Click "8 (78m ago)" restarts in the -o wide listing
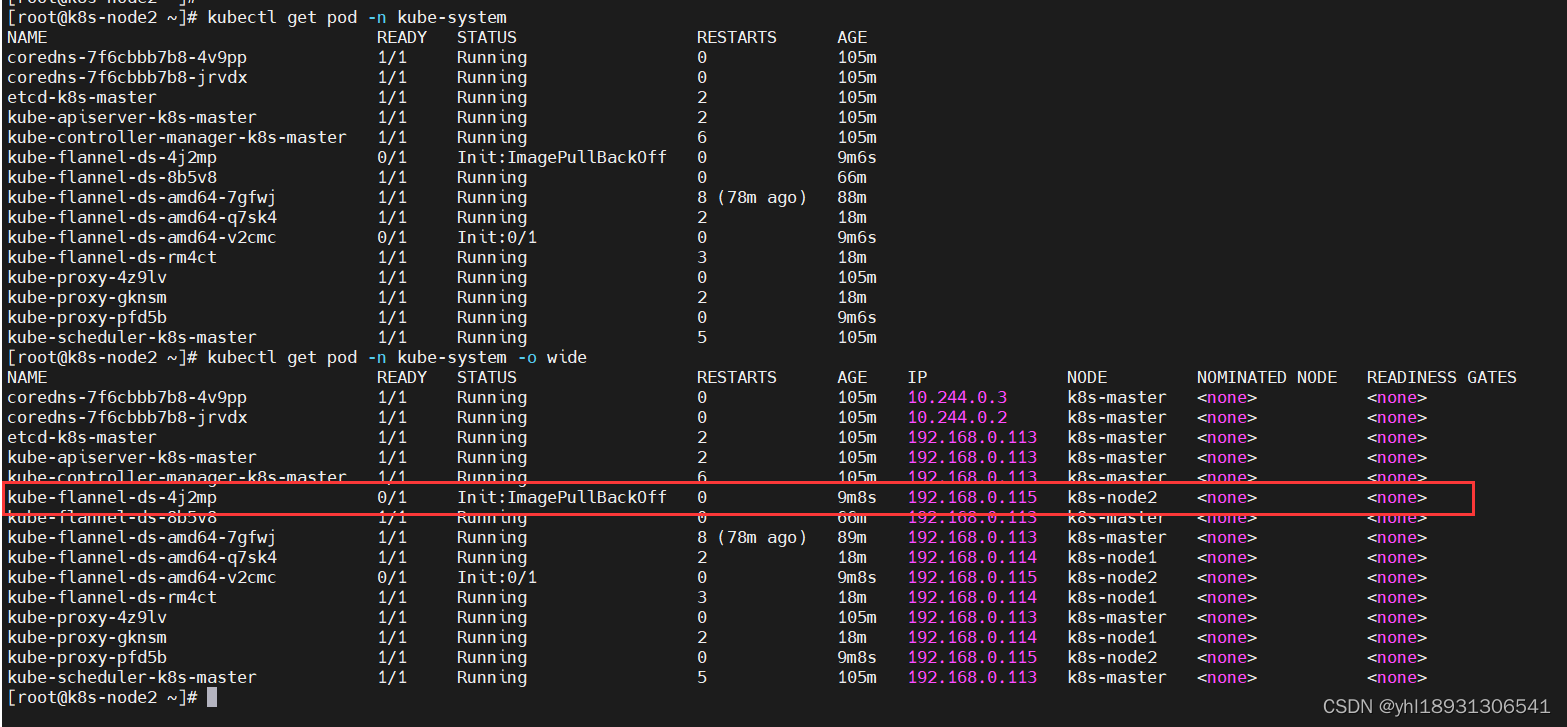The image size is (1567, 727). [752, 537]
